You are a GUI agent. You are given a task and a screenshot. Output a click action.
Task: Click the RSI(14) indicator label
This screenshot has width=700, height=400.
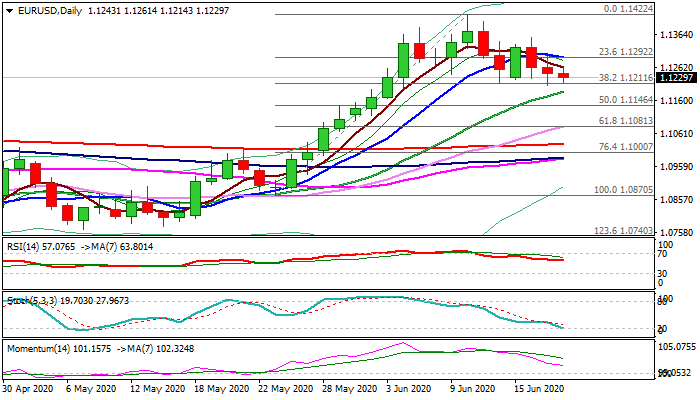click(x=80, y=246)
